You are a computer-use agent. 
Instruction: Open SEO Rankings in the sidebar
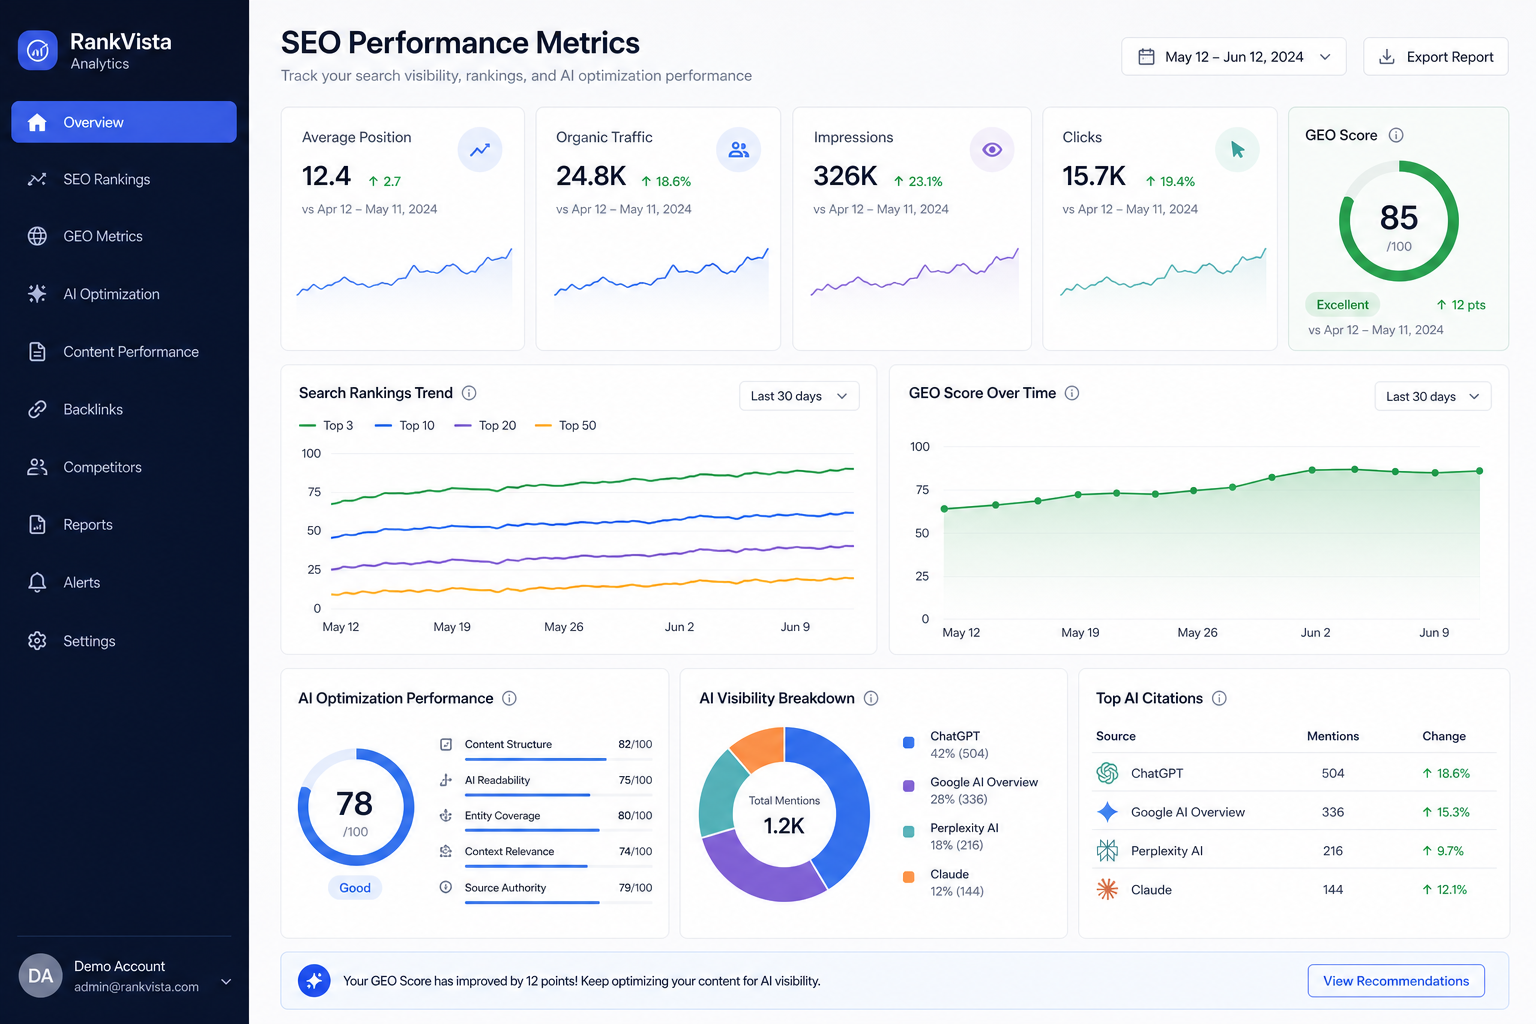pyautogui.click(x=124, y=179)
